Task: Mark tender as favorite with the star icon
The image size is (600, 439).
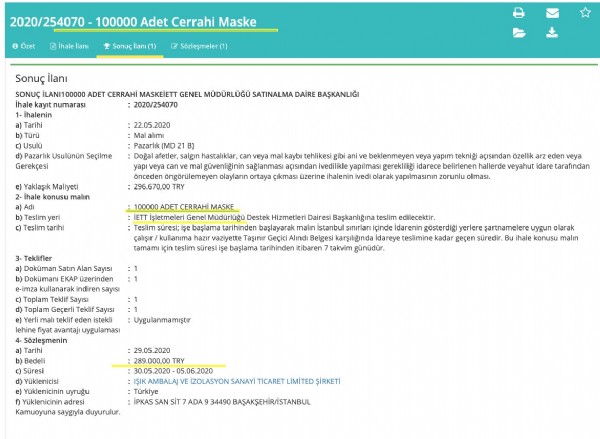Action: coord(584,13)
